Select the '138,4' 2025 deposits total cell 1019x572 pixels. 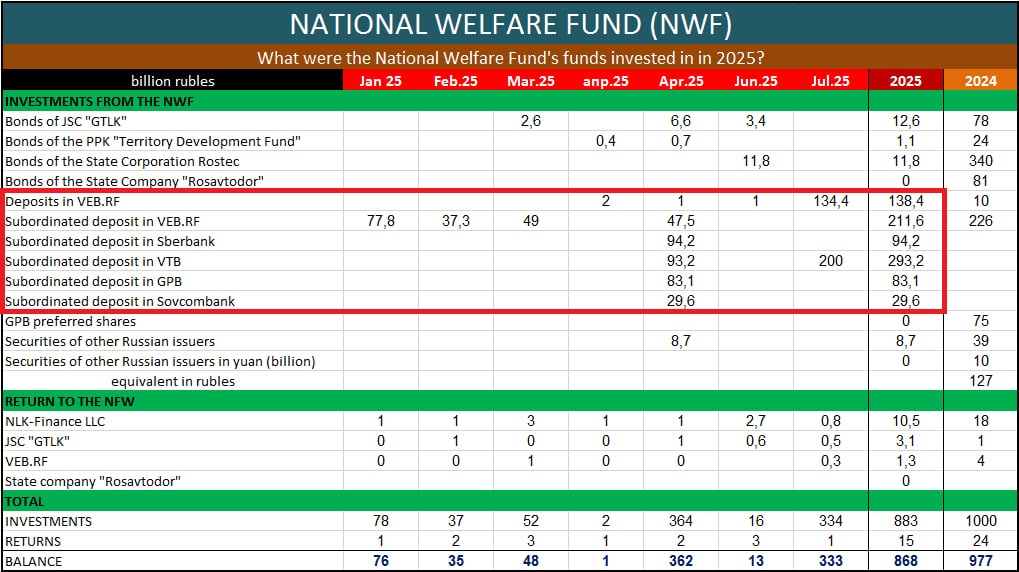tap(906, 202)
